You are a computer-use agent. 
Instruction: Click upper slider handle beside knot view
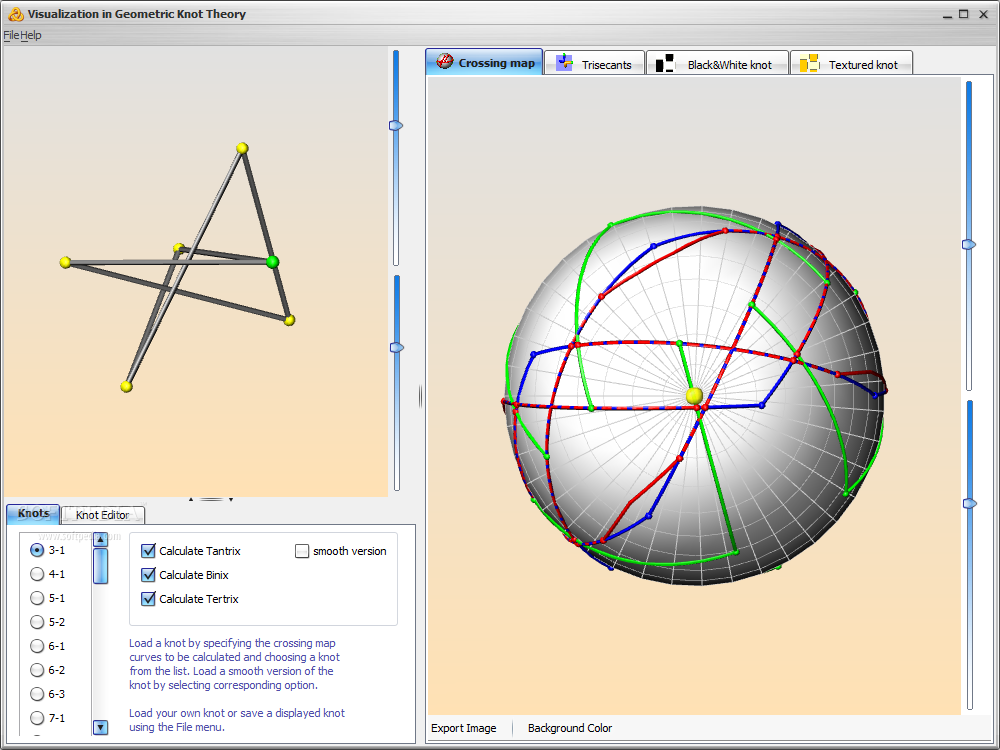[396, 126]
